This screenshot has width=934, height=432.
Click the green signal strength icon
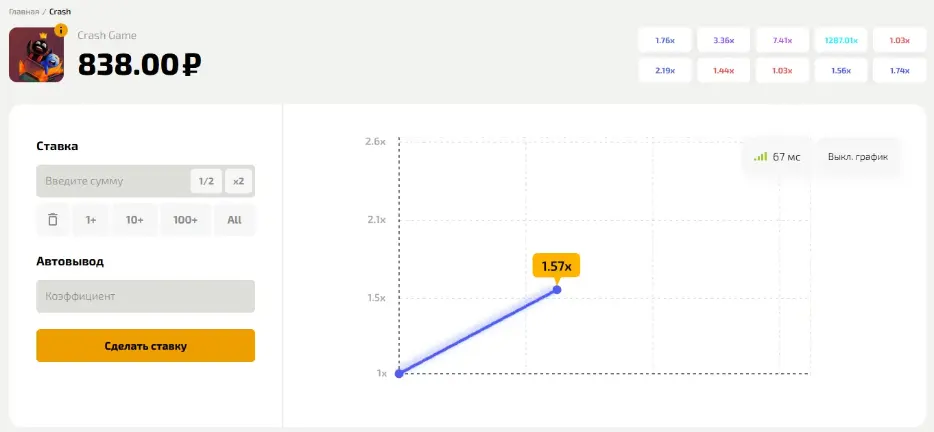pyautogui.click(x=760, y=157)
